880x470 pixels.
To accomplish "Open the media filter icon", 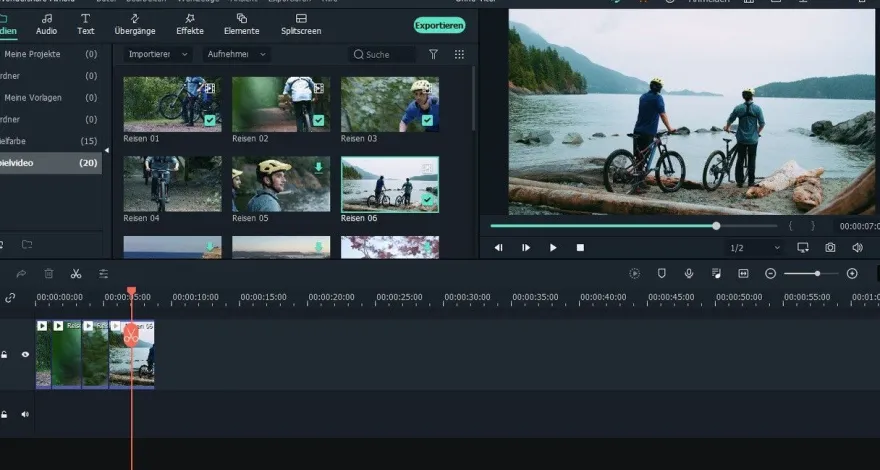I will (x=433, y=54).
